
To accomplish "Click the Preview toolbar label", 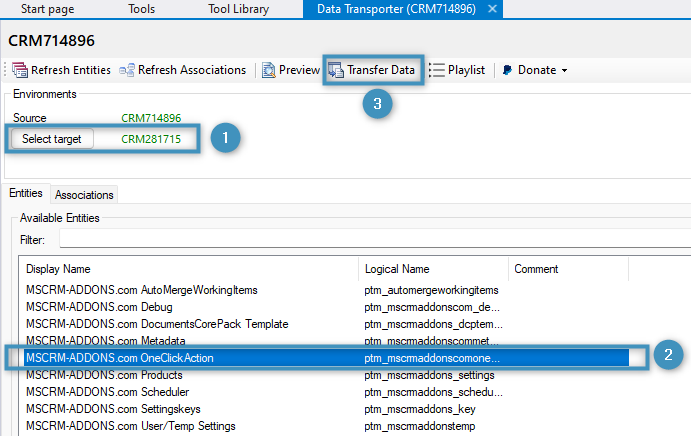I will pyautogui.click(x=299, y=70).
